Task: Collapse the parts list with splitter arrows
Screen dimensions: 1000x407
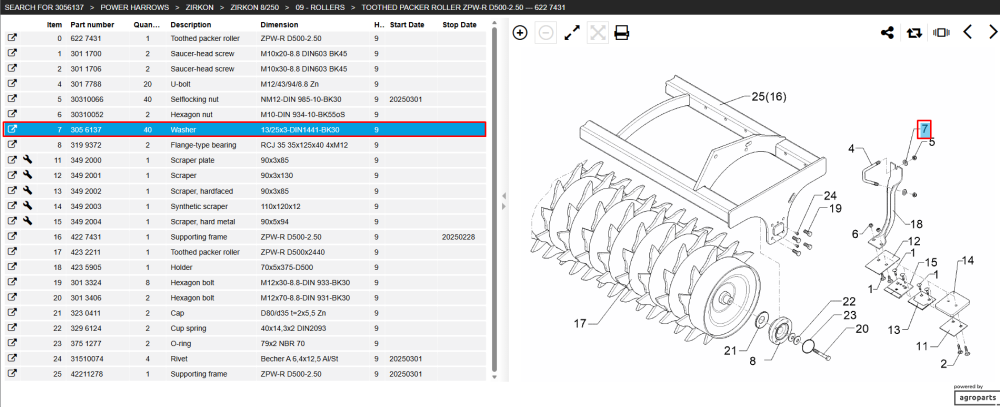Action: [x=503, y=200]
